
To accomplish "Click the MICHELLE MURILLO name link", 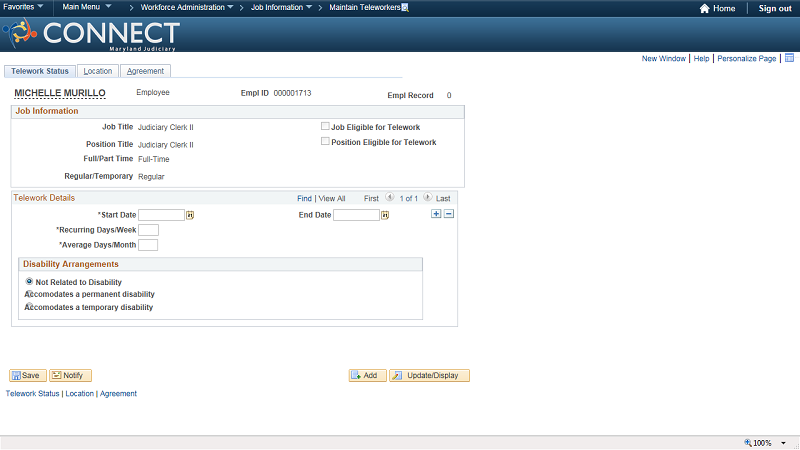I will [60, 93].
